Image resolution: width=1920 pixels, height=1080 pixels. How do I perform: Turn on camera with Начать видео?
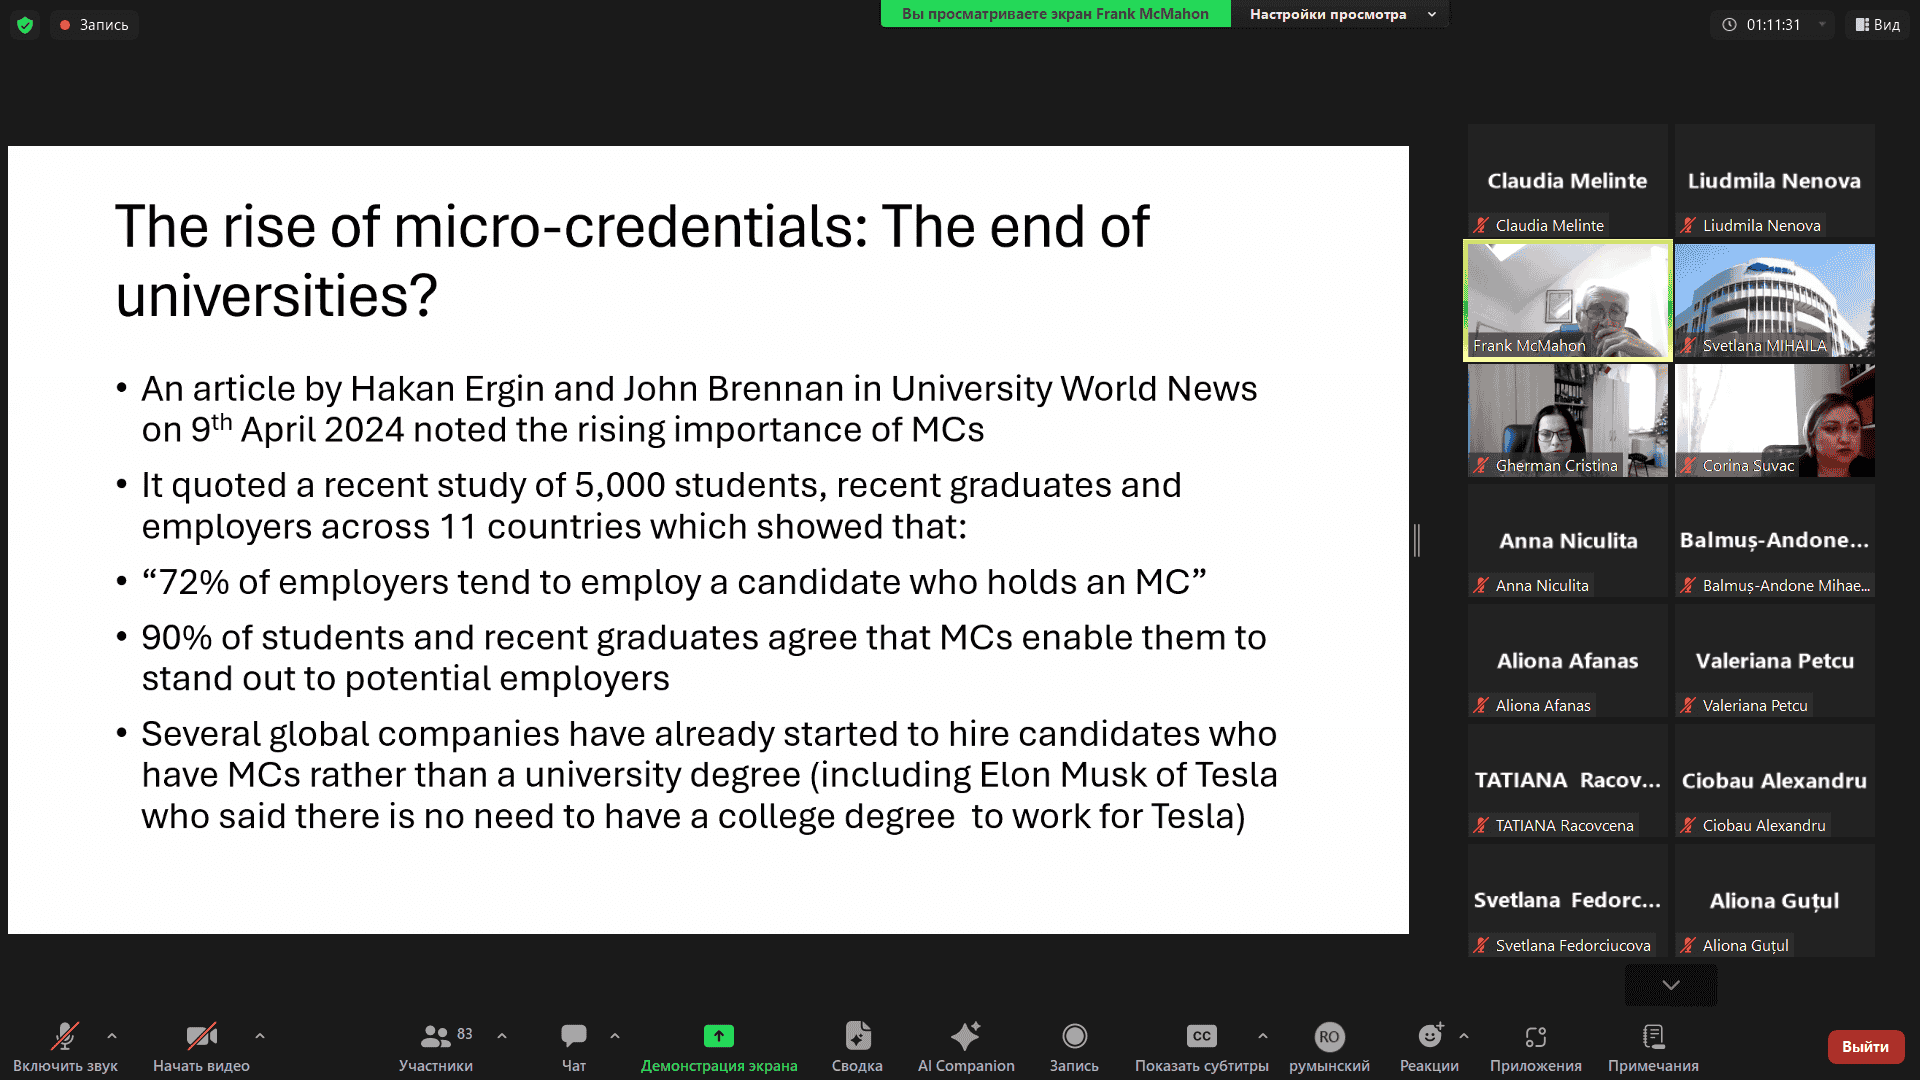click(201, 1036)
